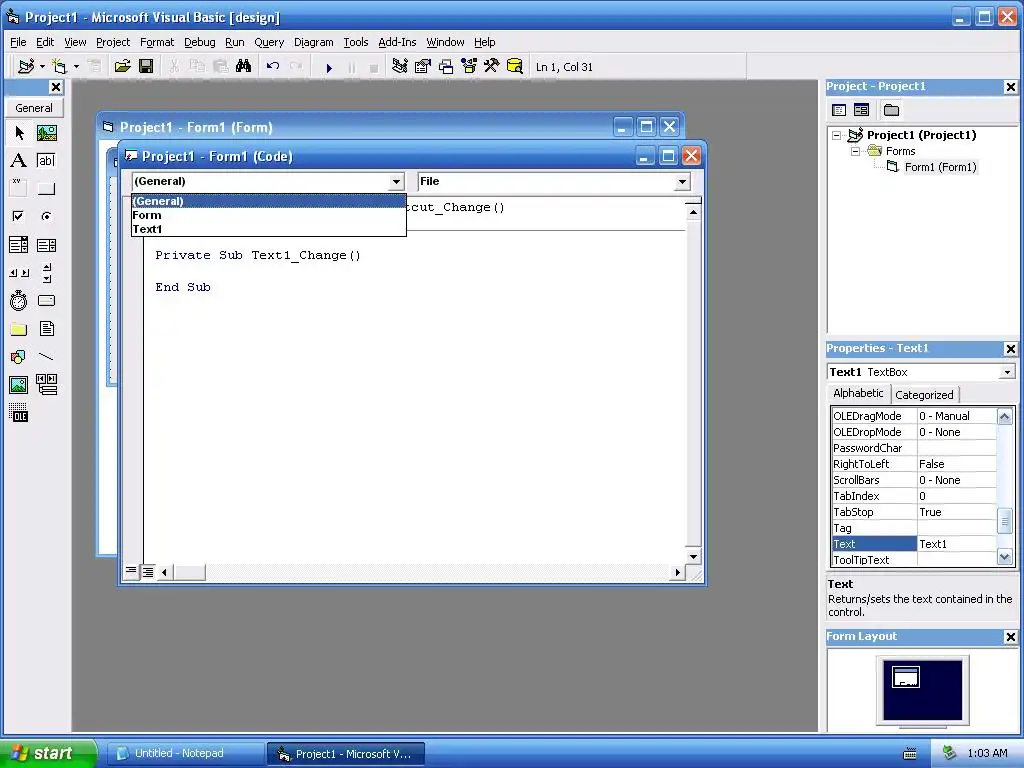Choose Text1 from the object list
The width and height of the screenshot is (1024, 768).
[268, 229]
